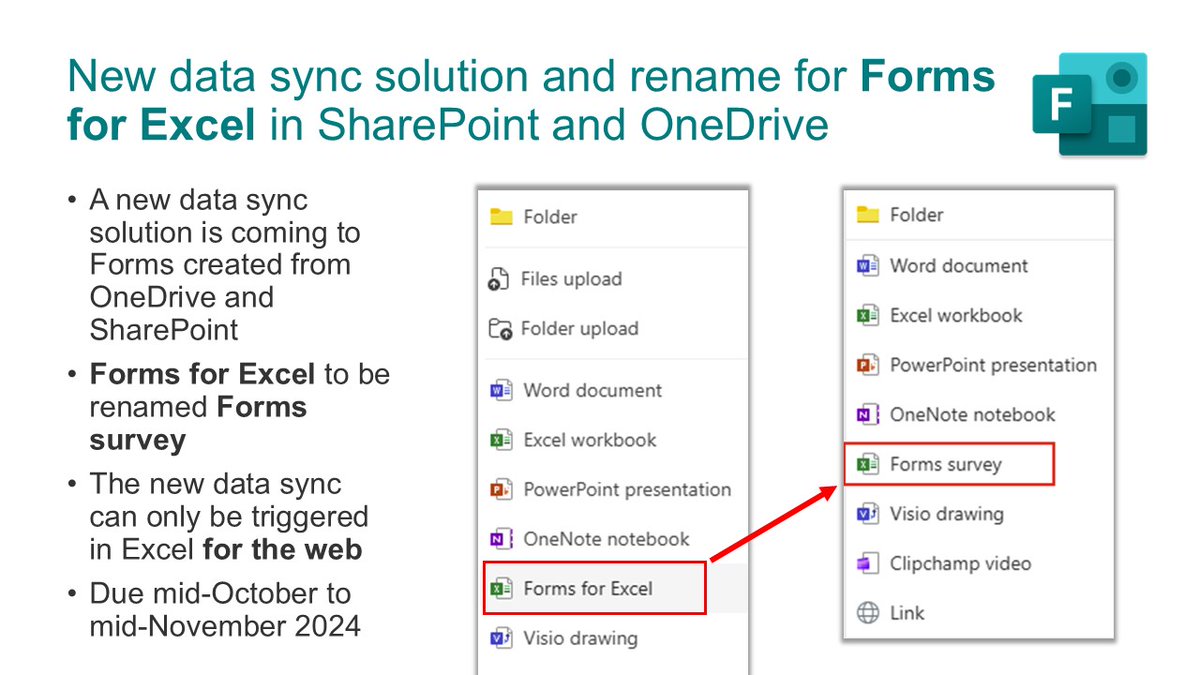Click the yellow Folder icon in right menu
Viewport: 1200px width, 675px height.
(868, 215)
